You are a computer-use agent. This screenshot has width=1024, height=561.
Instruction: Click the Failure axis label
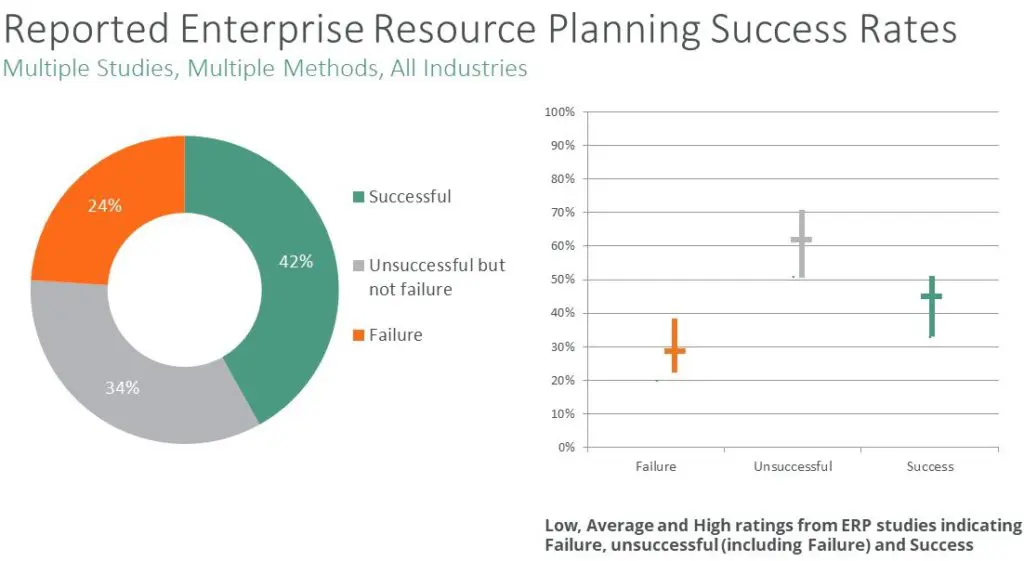click(x=656, y=466)
